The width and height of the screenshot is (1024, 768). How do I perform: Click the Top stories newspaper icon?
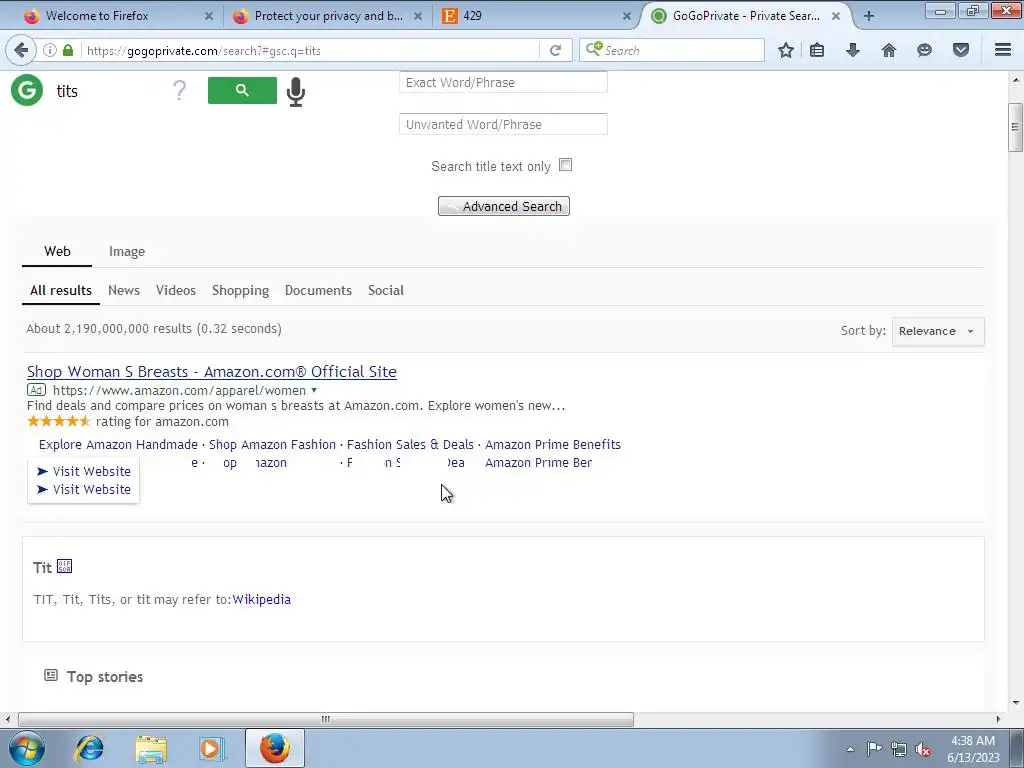[x=51, y=675]
